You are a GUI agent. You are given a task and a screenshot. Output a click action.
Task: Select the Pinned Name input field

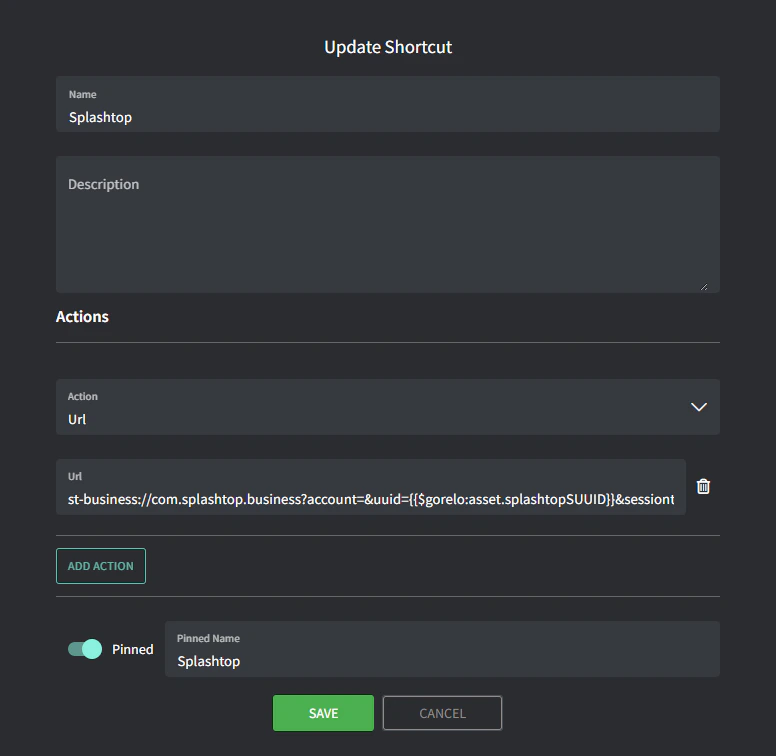click(442, 649)
